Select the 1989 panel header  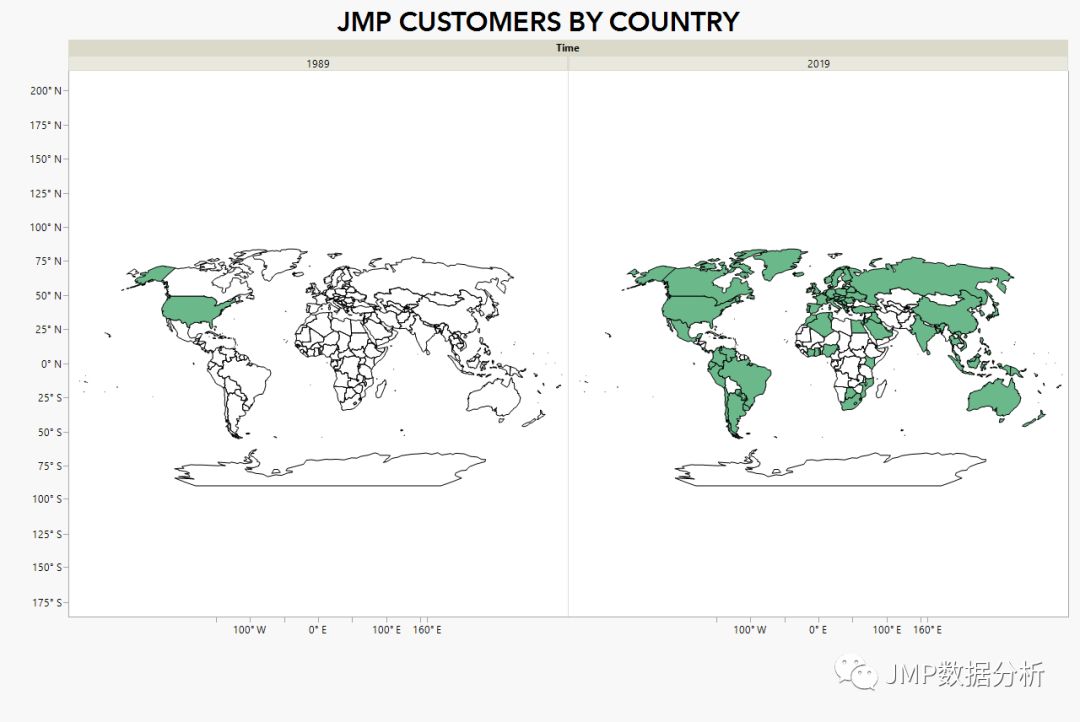click(x=318, y=63)
